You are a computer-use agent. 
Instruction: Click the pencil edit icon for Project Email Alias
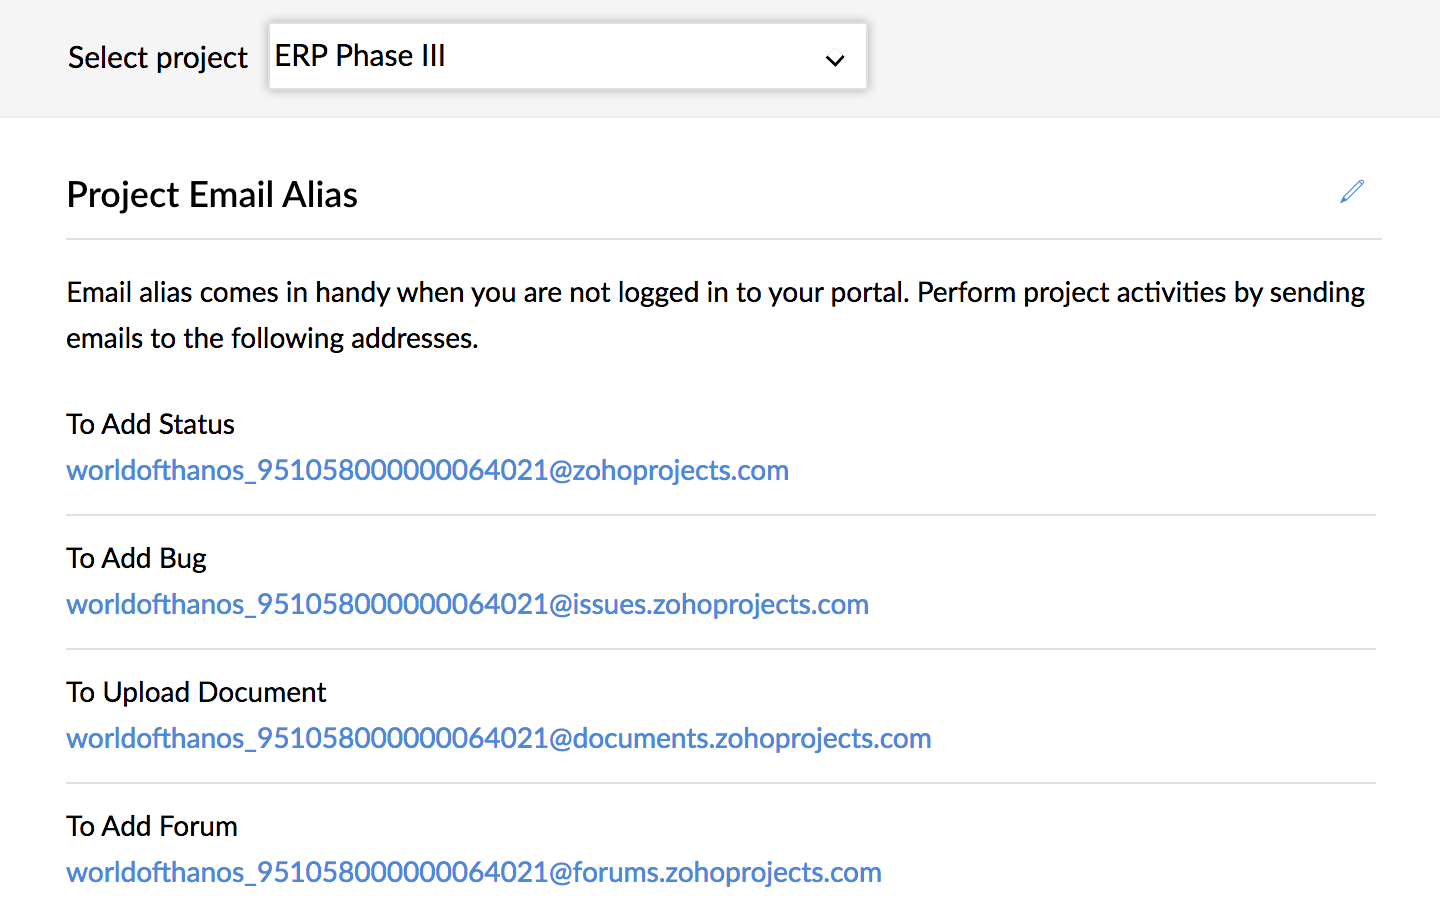tap(1352, 192)
